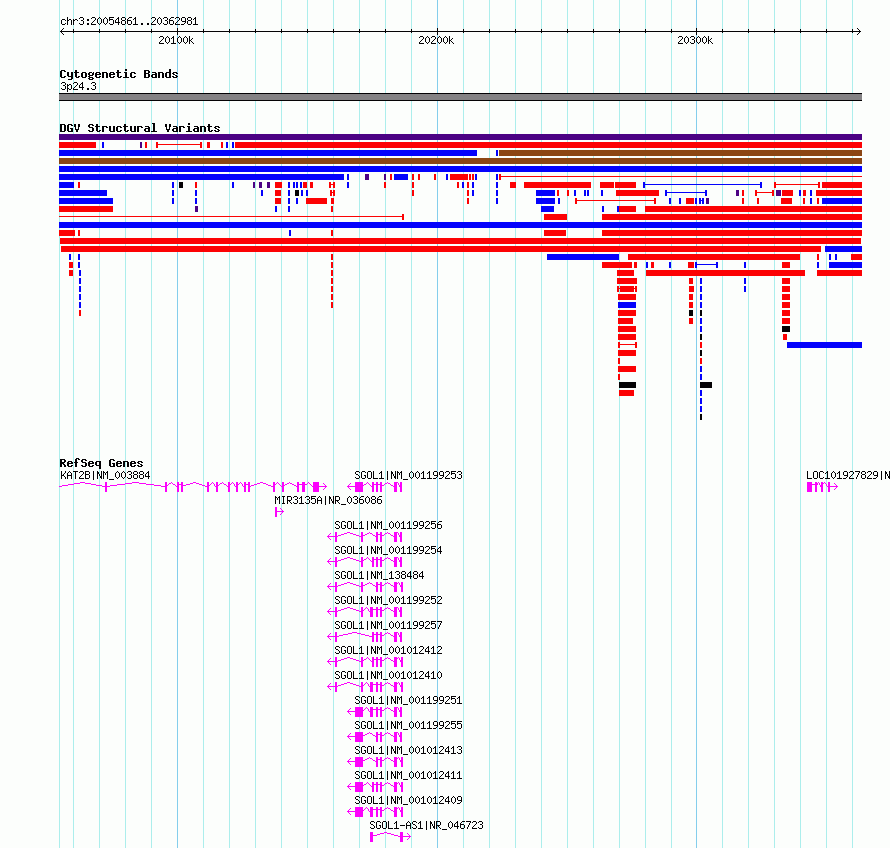The image size is (890, 848).
Task: Click the SGOL1|NM_001012409 transcript label
Action: click(x=408, y=800)
